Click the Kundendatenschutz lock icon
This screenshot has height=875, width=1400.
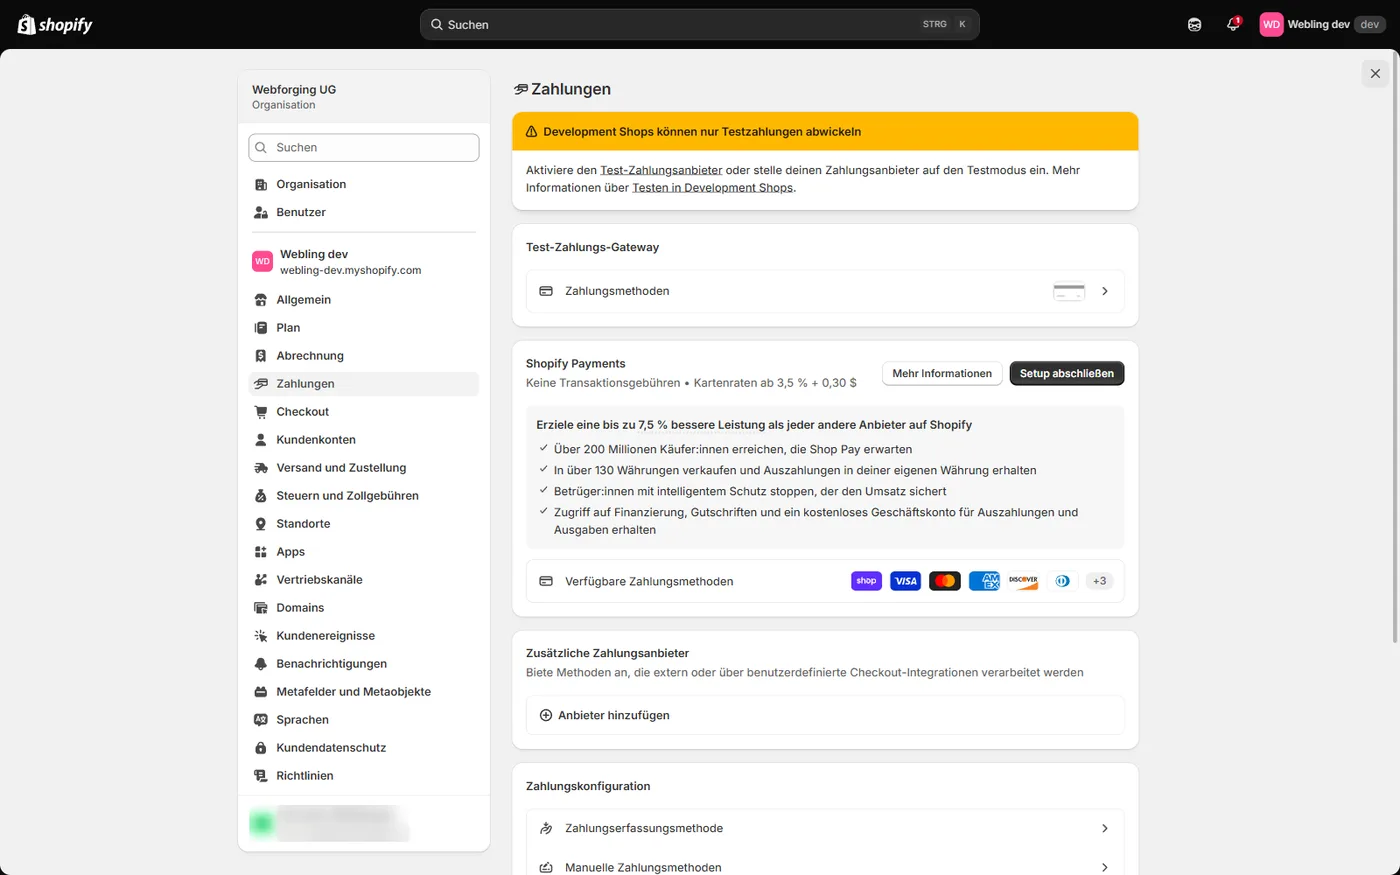pyautogui.click(x=261, y=748)
